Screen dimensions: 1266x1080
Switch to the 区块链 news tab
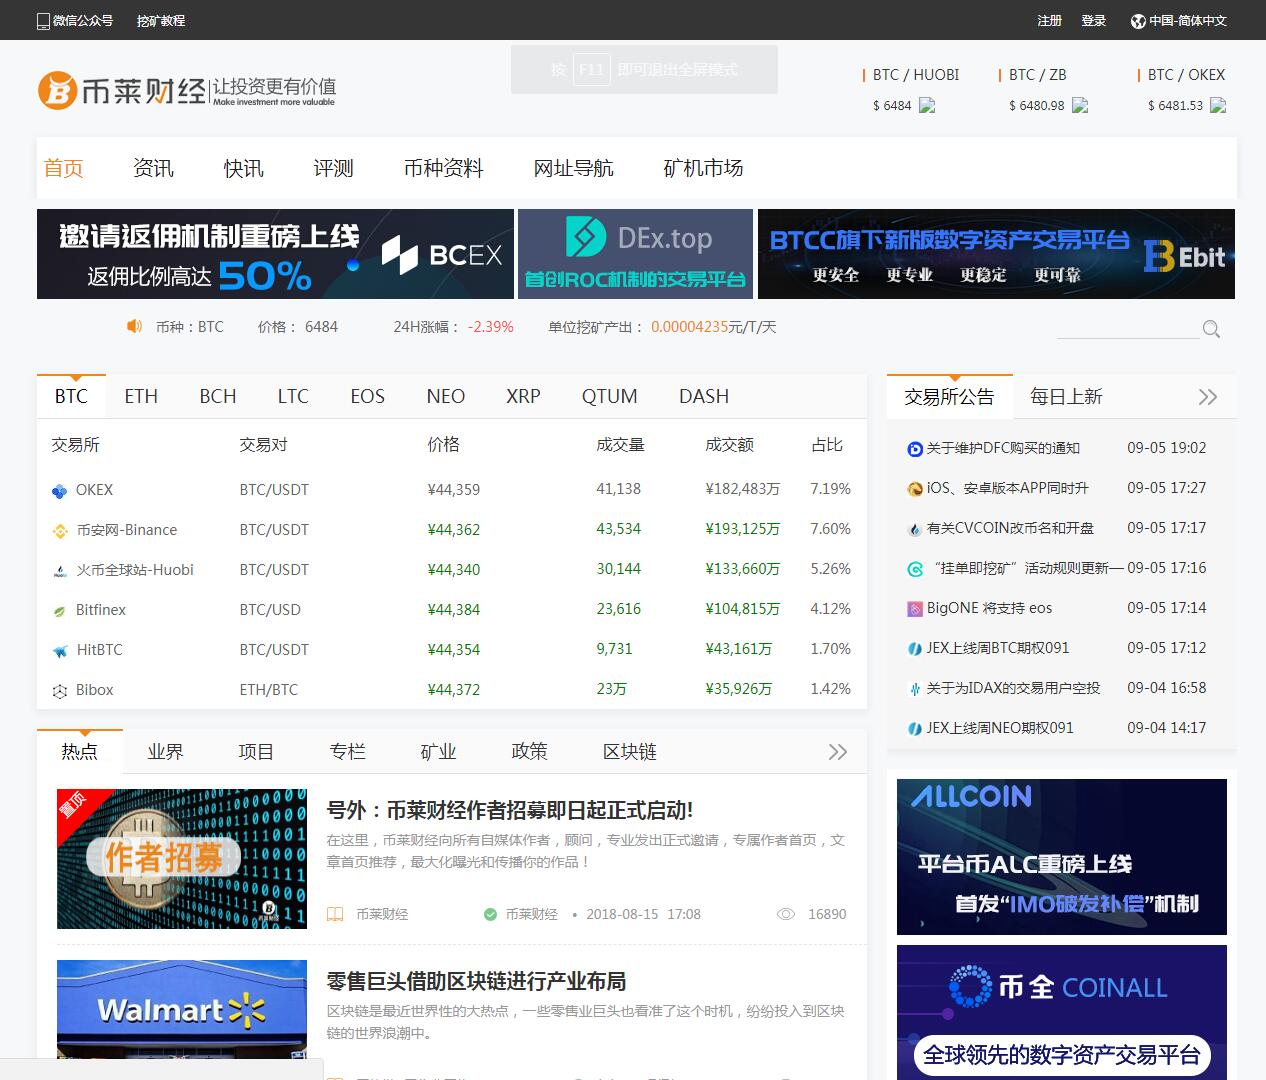(x=630, y=752)
